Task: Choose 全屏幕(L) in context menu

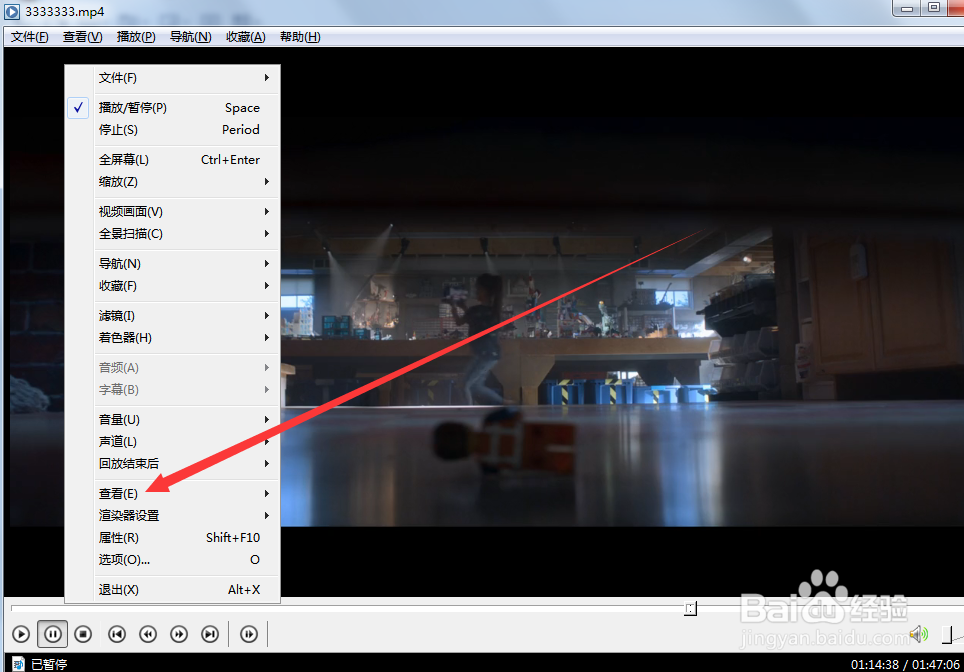Action: point(172,160)
